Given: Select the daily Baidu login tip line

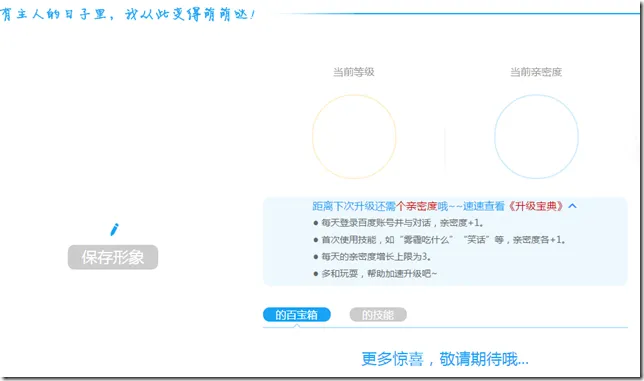Looking at the screenshot, I should (398, 223).
